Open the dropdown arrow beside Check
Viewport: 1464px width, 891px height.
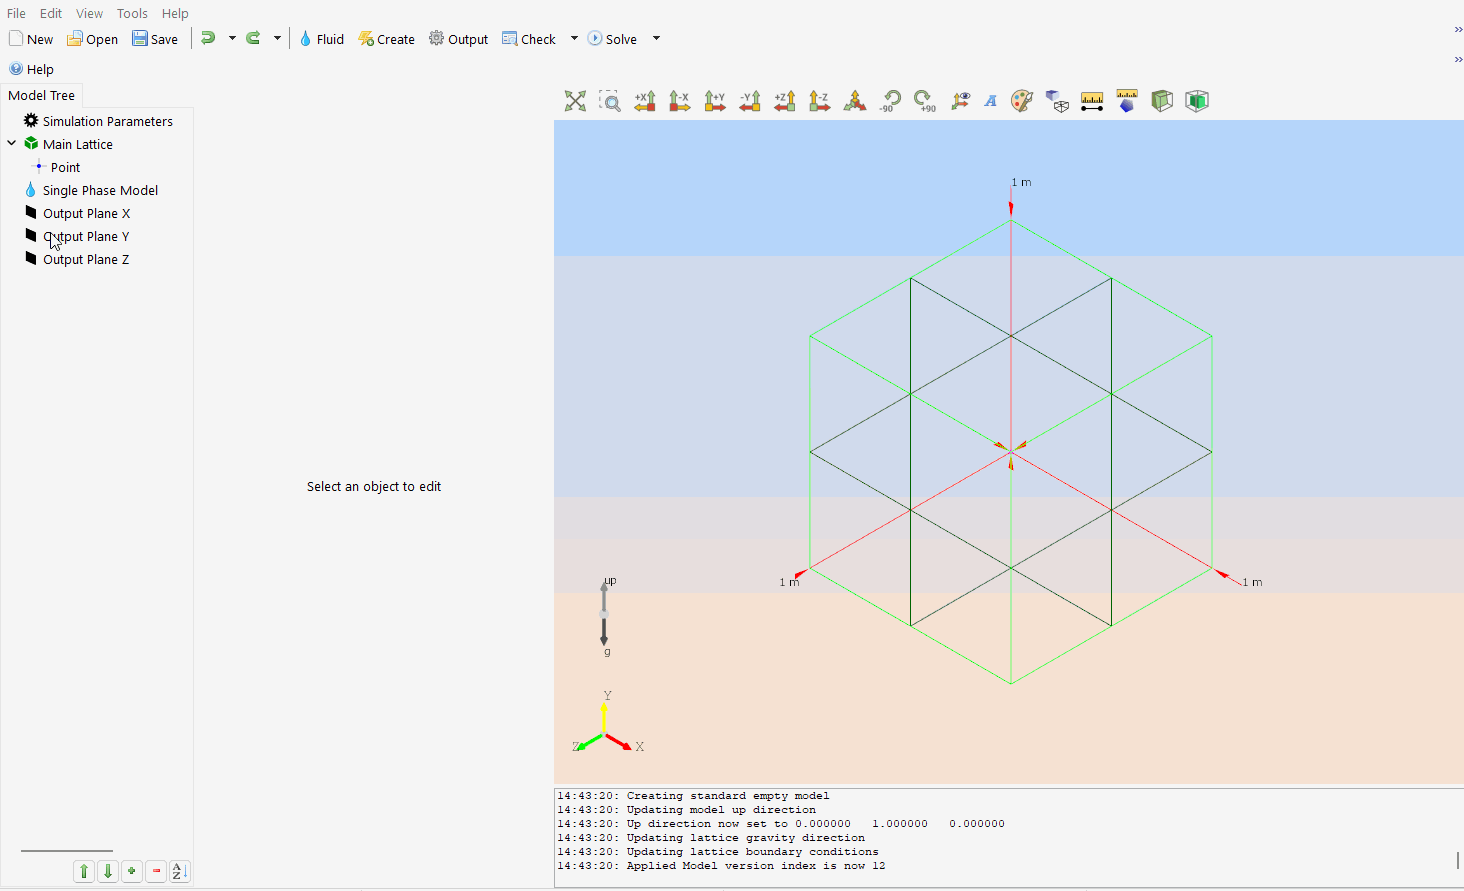pos(574,39)
